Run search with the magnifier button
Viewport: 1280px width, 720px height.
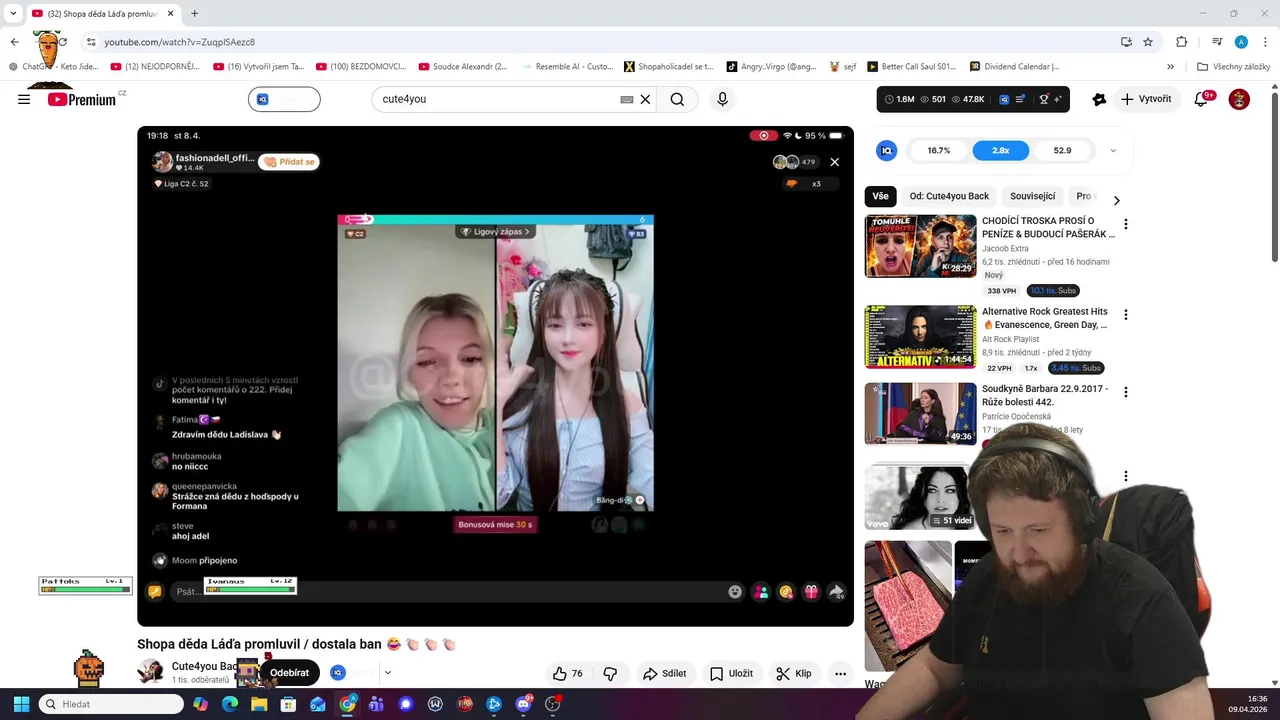(677, 99)
